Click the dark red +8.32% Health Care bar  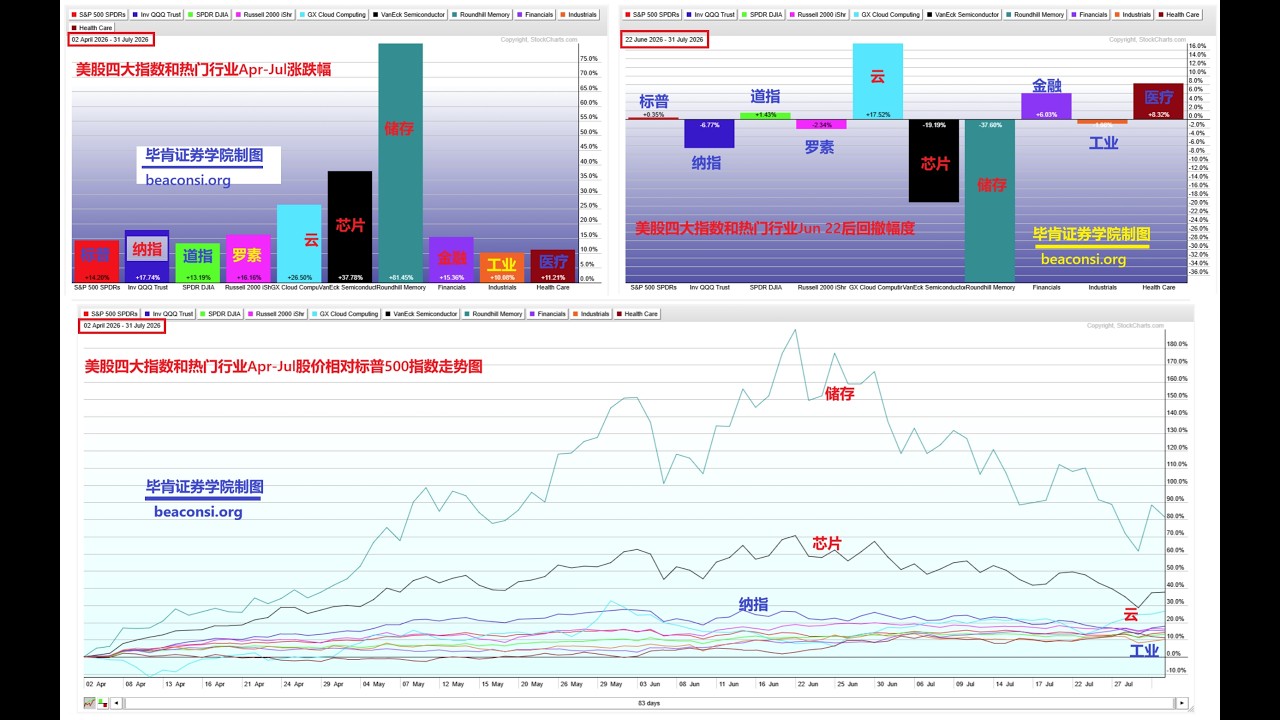tap(1158, 101)
